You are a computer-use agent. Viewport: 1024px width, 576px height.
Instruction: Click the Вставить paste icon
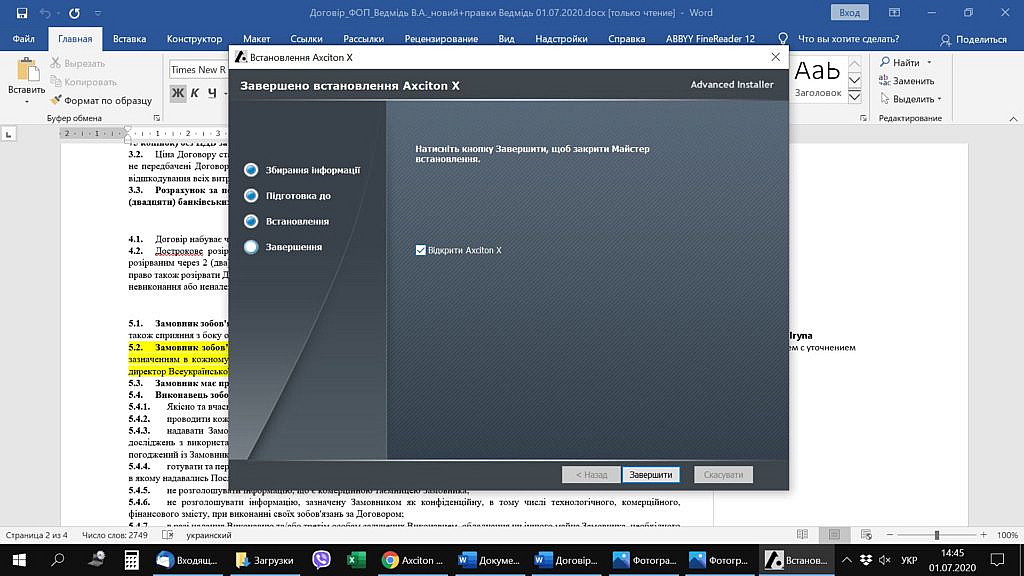pos(27,70)
